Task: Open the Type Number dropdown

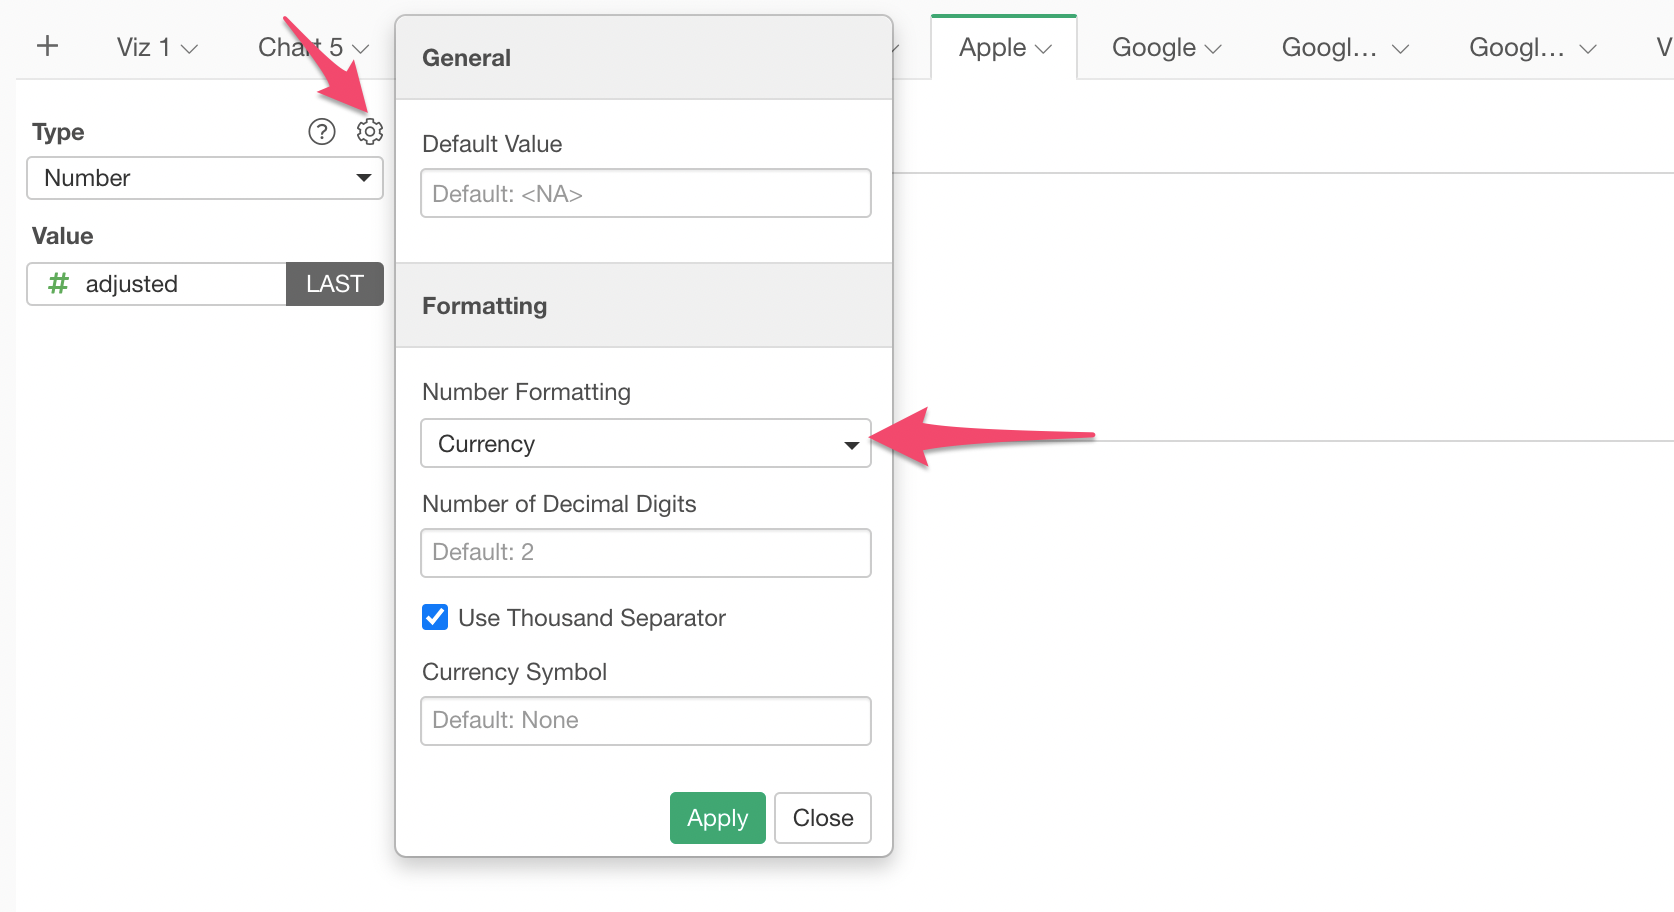Action: [205, 178]
